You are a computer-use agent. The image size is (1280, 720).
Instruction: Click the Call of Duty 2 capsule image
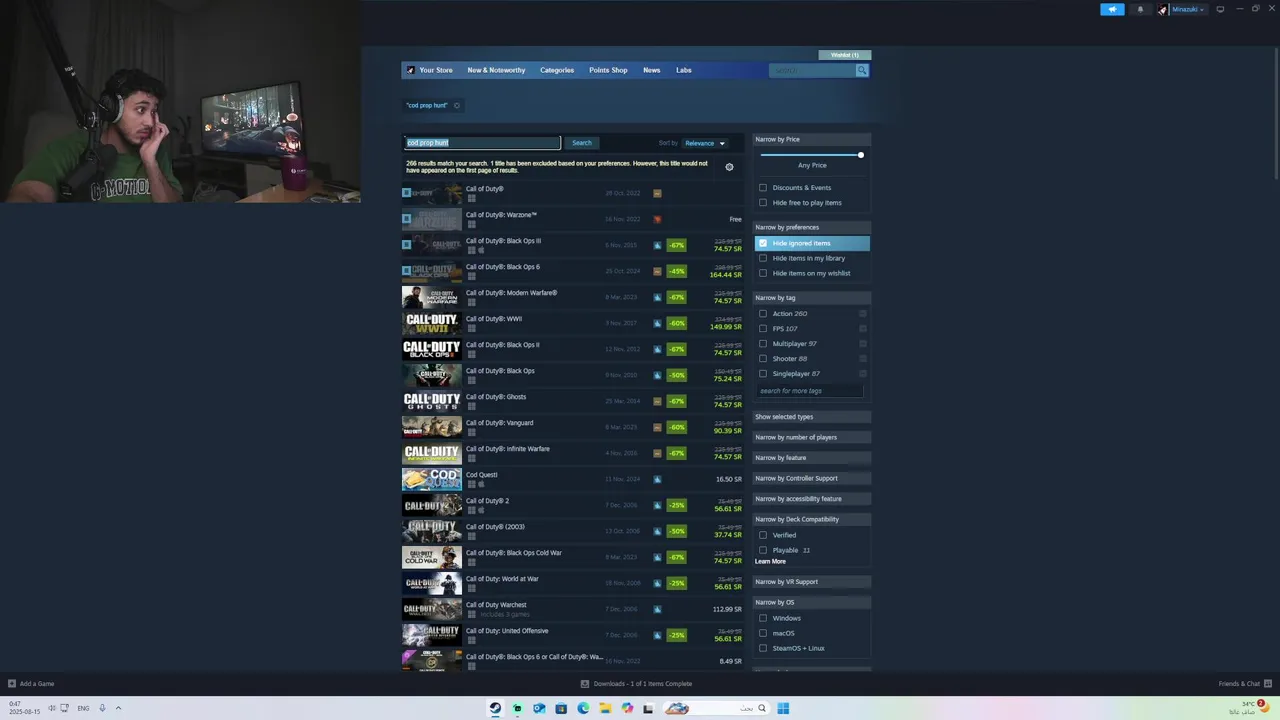tap(432, 505)
